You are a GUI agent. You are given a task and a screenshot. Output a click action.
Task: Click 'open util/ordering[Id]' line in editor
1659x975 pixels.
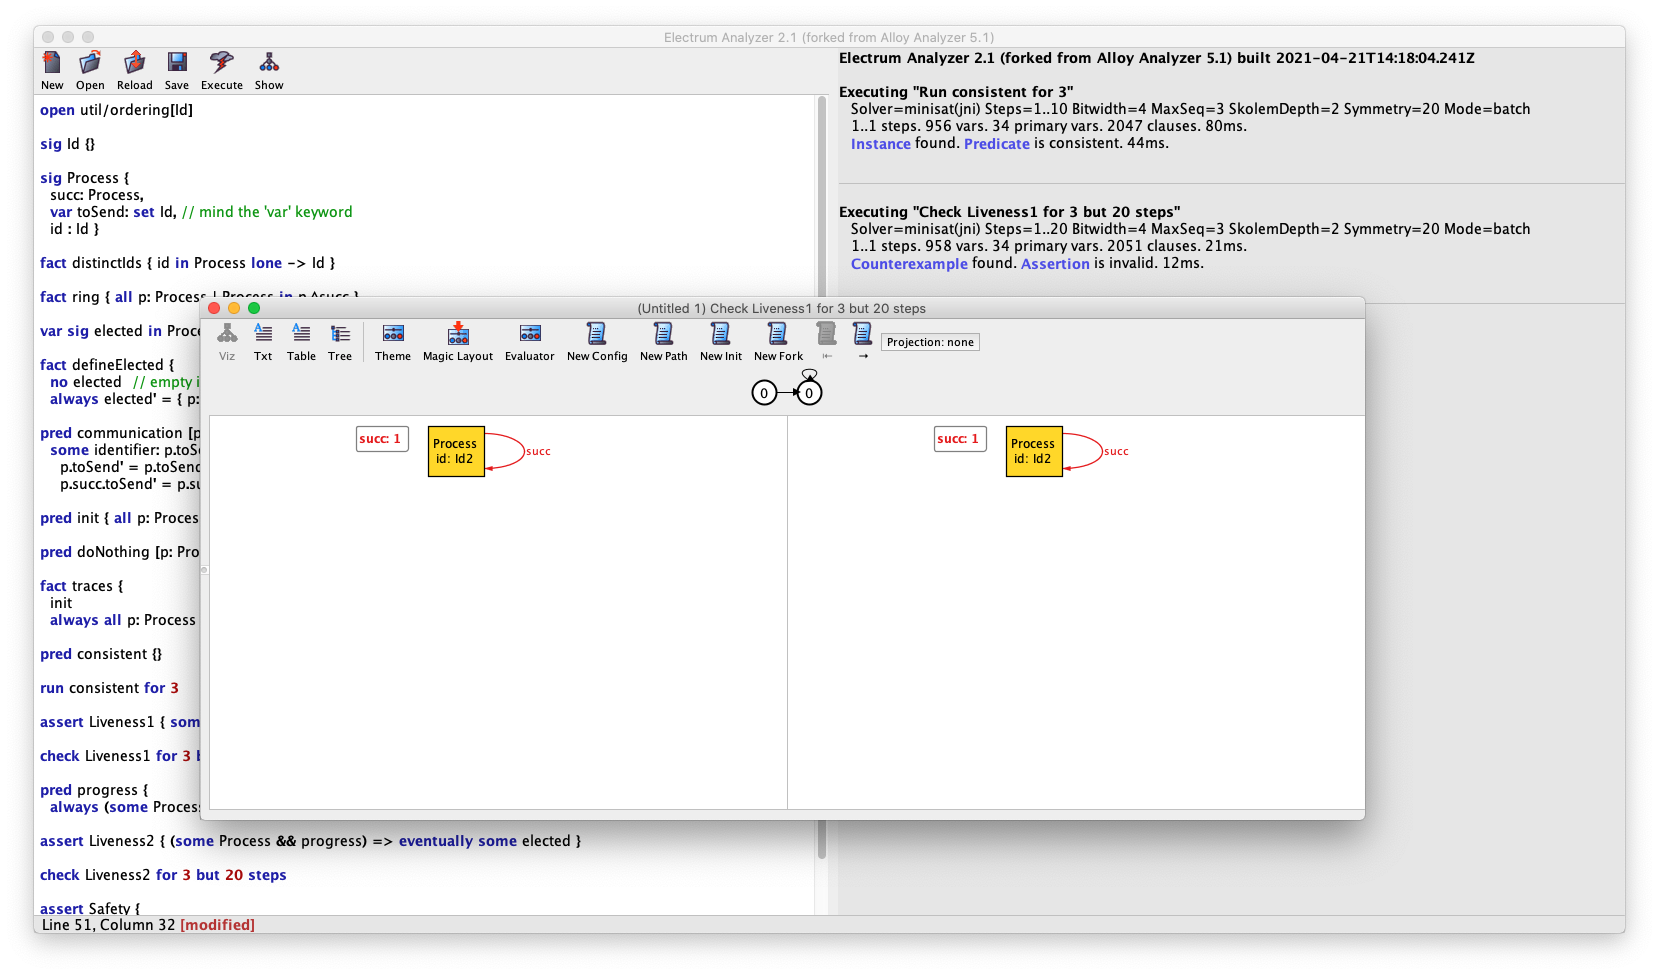coord(116,110)
